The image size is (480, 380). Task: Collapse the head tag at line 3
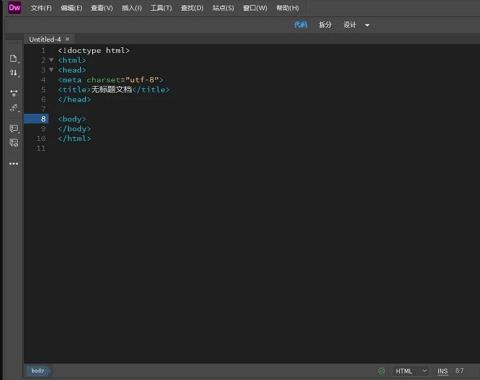pyautogui.click(x=51, y=70)
